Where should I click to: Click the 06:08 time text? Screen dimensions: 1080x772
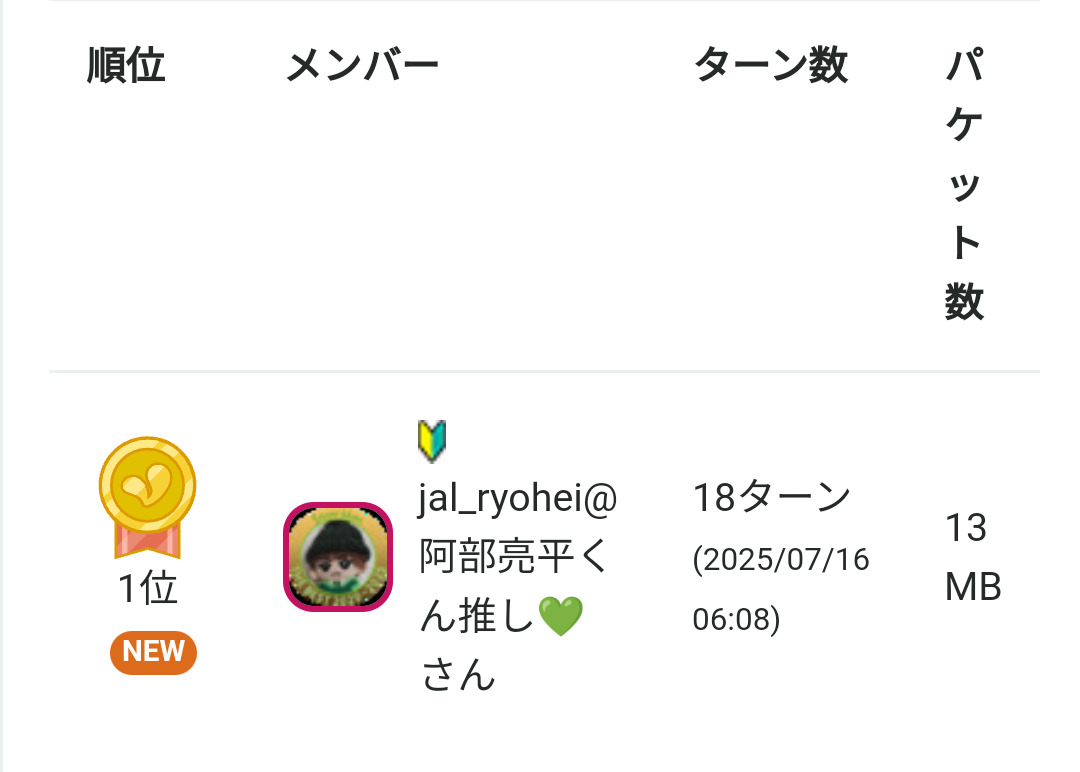735,619
